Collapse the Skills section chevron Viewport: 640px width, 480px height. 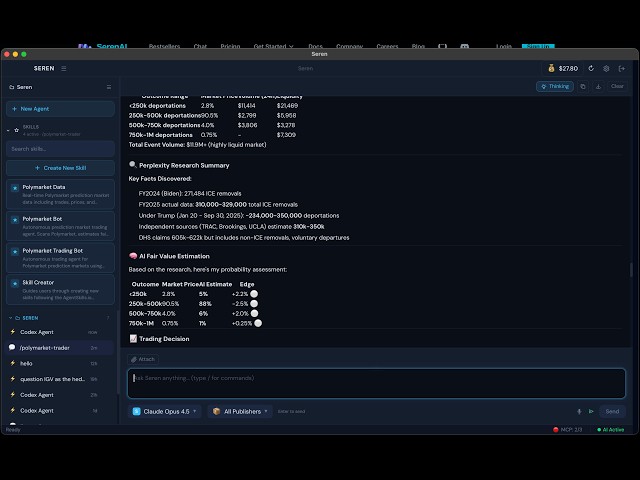coord(8,130)
